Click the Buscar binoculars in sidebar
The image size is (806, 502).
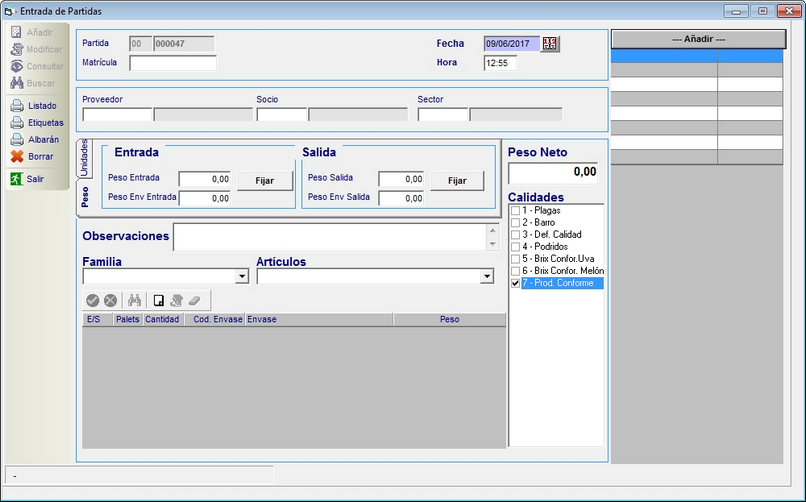tap(16, 83)
